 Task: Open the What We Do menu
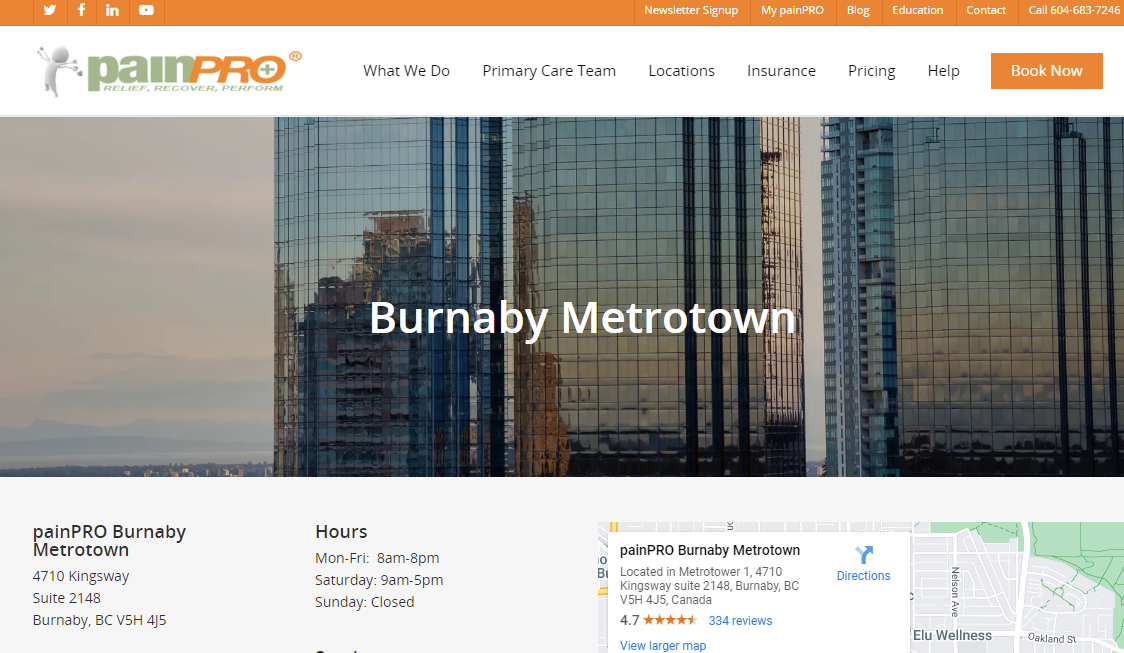coord(406,71)
